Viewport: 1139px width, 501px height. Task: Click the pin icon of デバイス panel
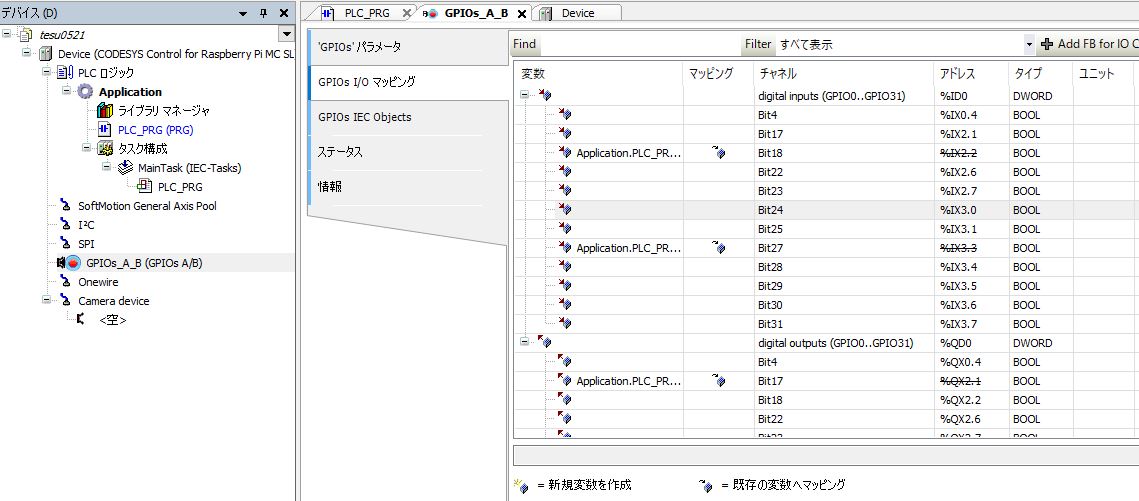point(264,13)
